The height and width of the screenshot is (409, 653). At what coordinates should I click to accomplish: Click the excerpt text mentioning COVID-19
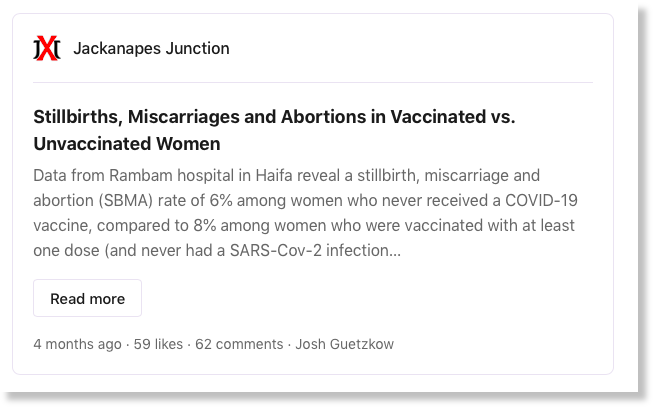click(x=541, y=200)
